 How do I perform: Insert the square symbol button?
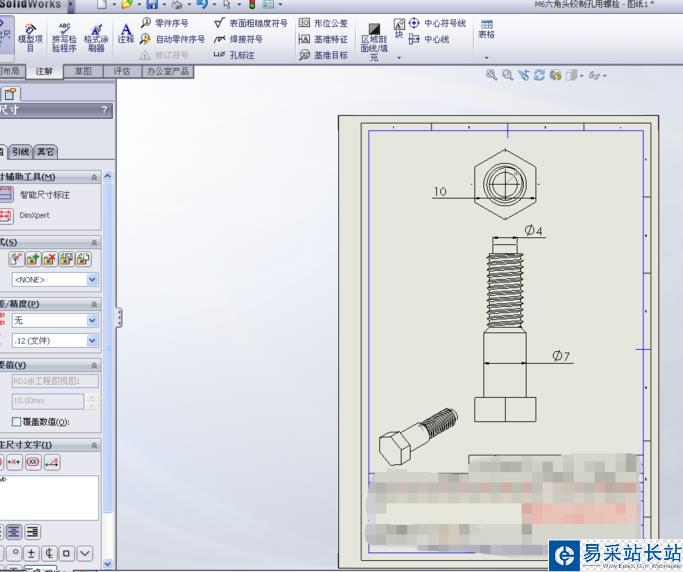[x=66, y=554]
